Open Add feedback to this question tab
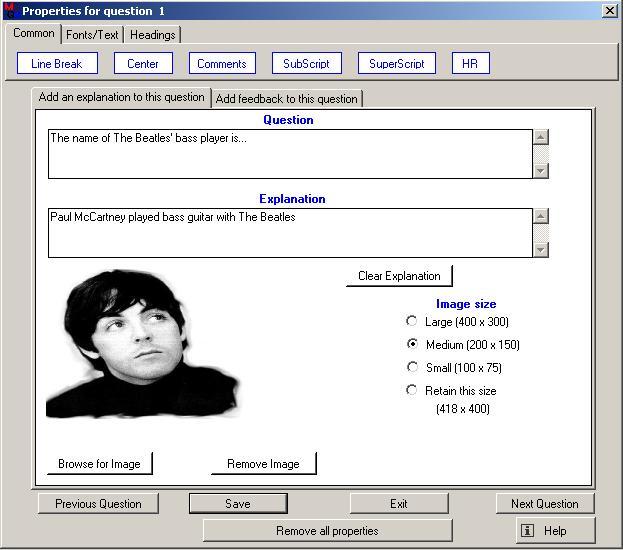The image size is (623, 550). click(x=286, y=99)
